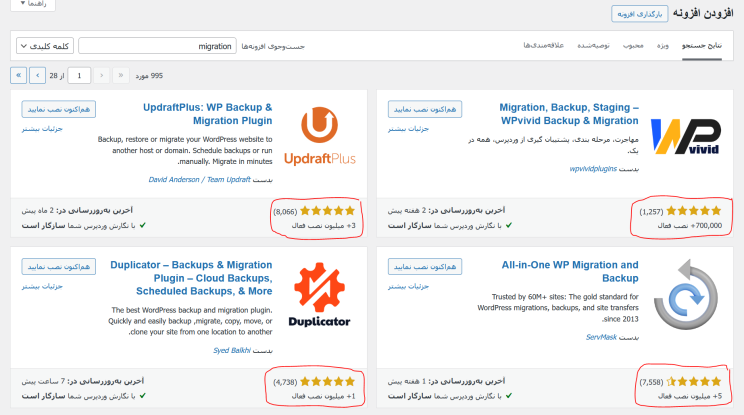Open the محبوب popular tab
Image resolution: width=744 pixels, height=415 pixels.
click(x=633, y=46)
